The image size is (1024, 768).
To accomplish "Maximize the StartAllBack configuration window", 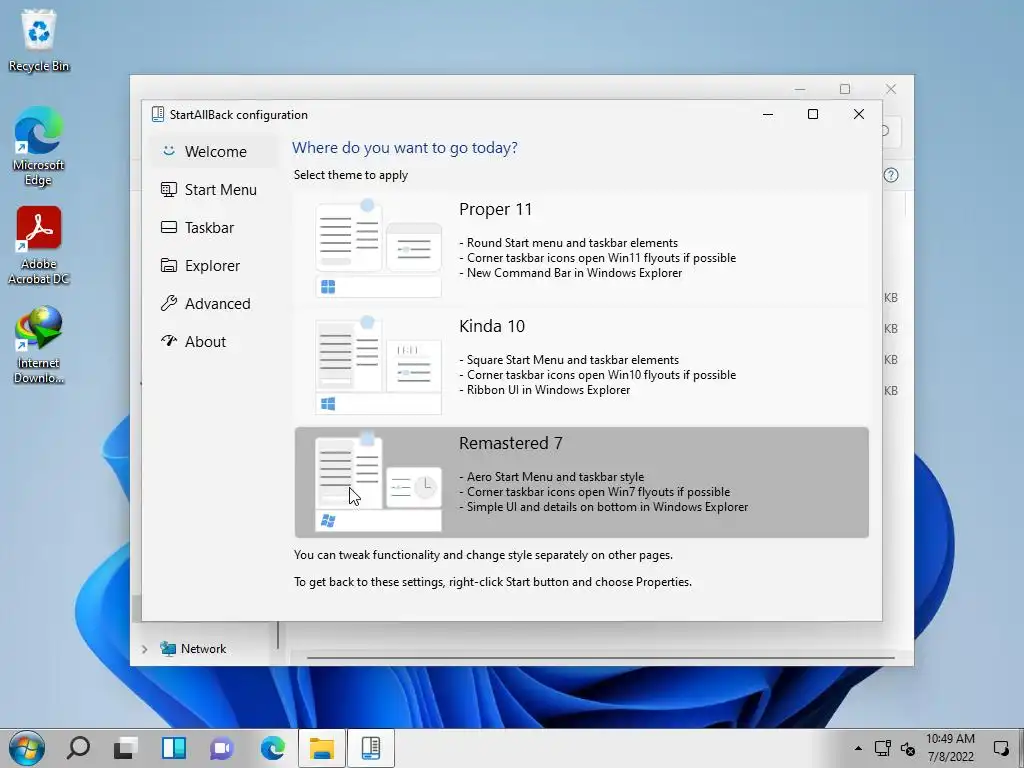I will 813,114.
